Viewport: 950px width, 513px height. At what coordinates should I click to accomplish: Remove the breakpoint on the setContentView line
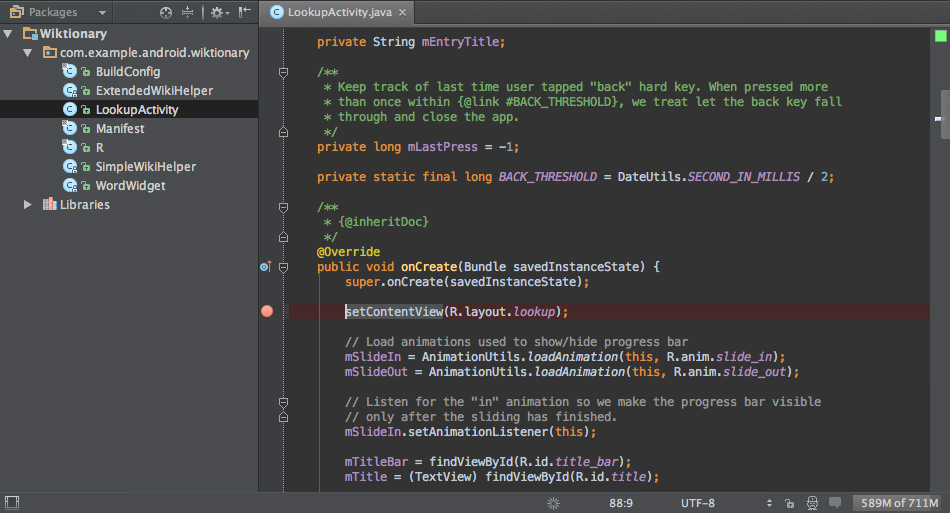(x=267, y=311)
